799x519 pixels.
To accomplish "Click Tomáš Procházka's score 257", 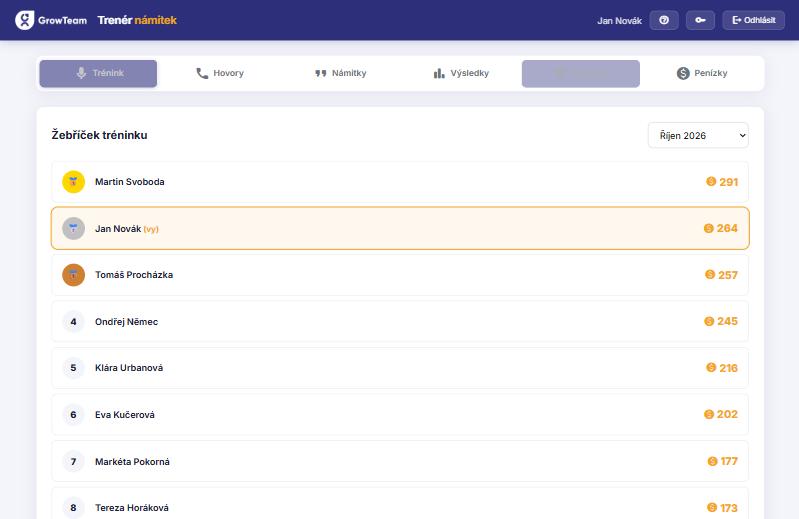I will 728,275.
